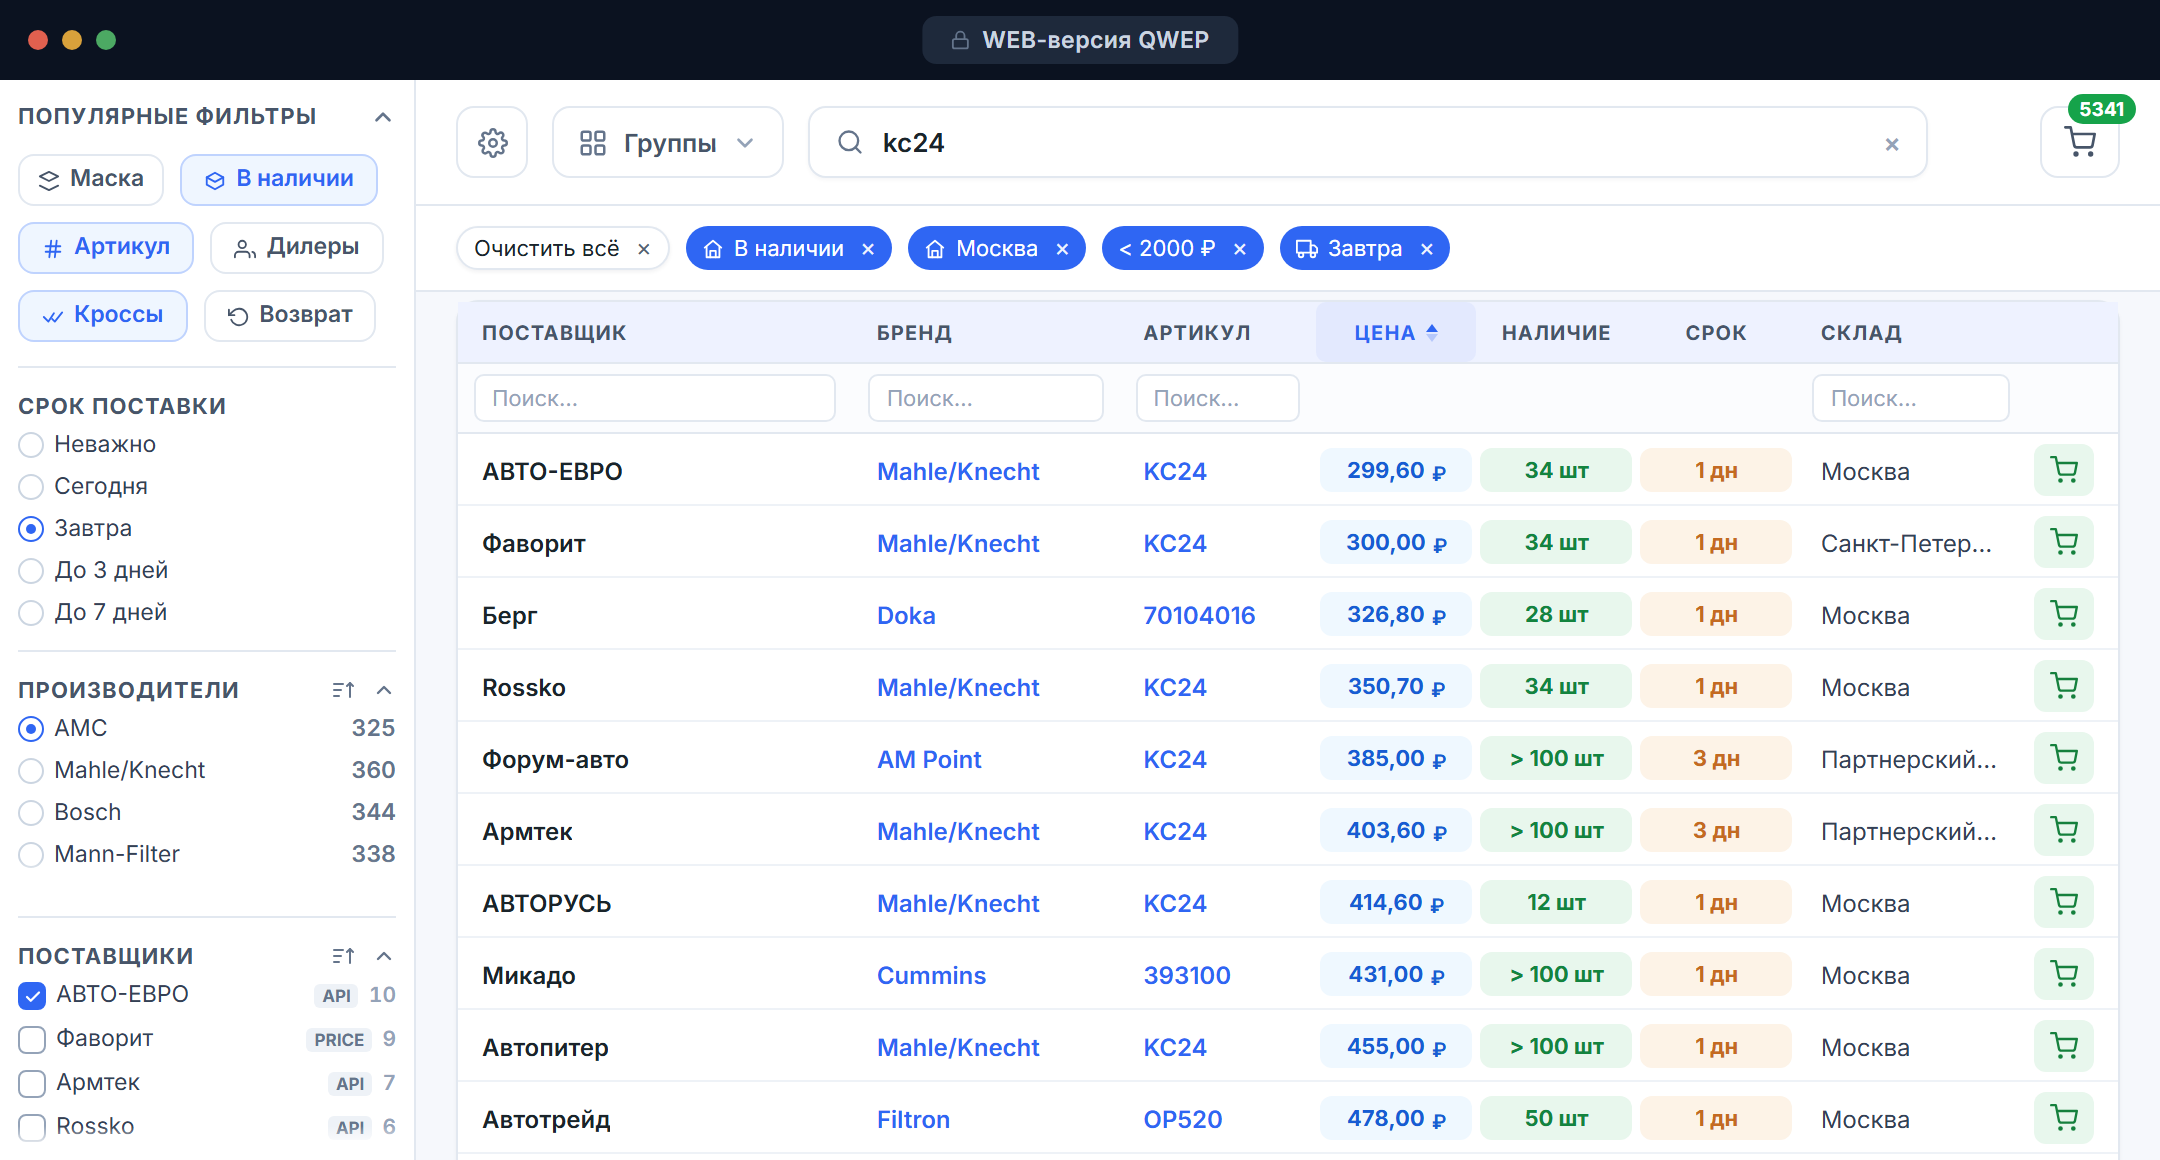Sort table by Цена column
Screen dimensions: 2160x1160
click(1395, 332)
